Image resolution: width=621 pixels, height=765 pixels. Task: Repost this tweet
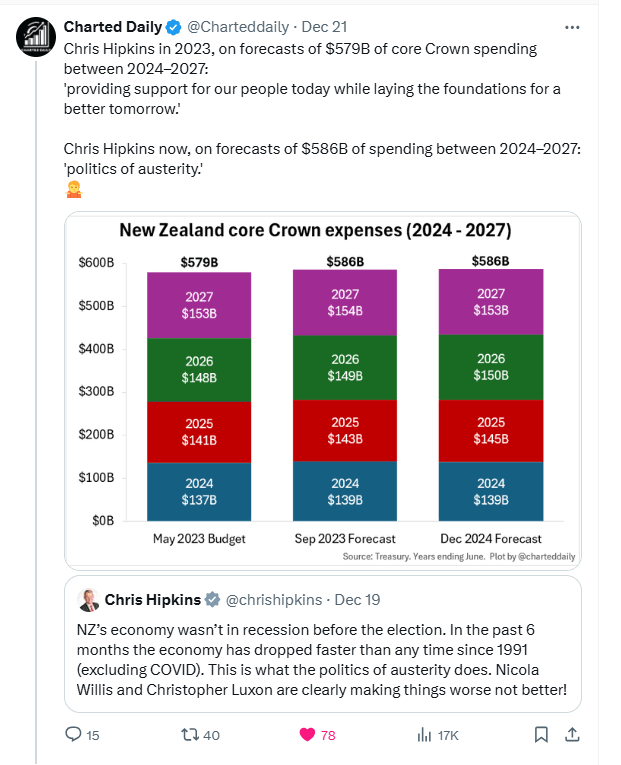[187, 735]
